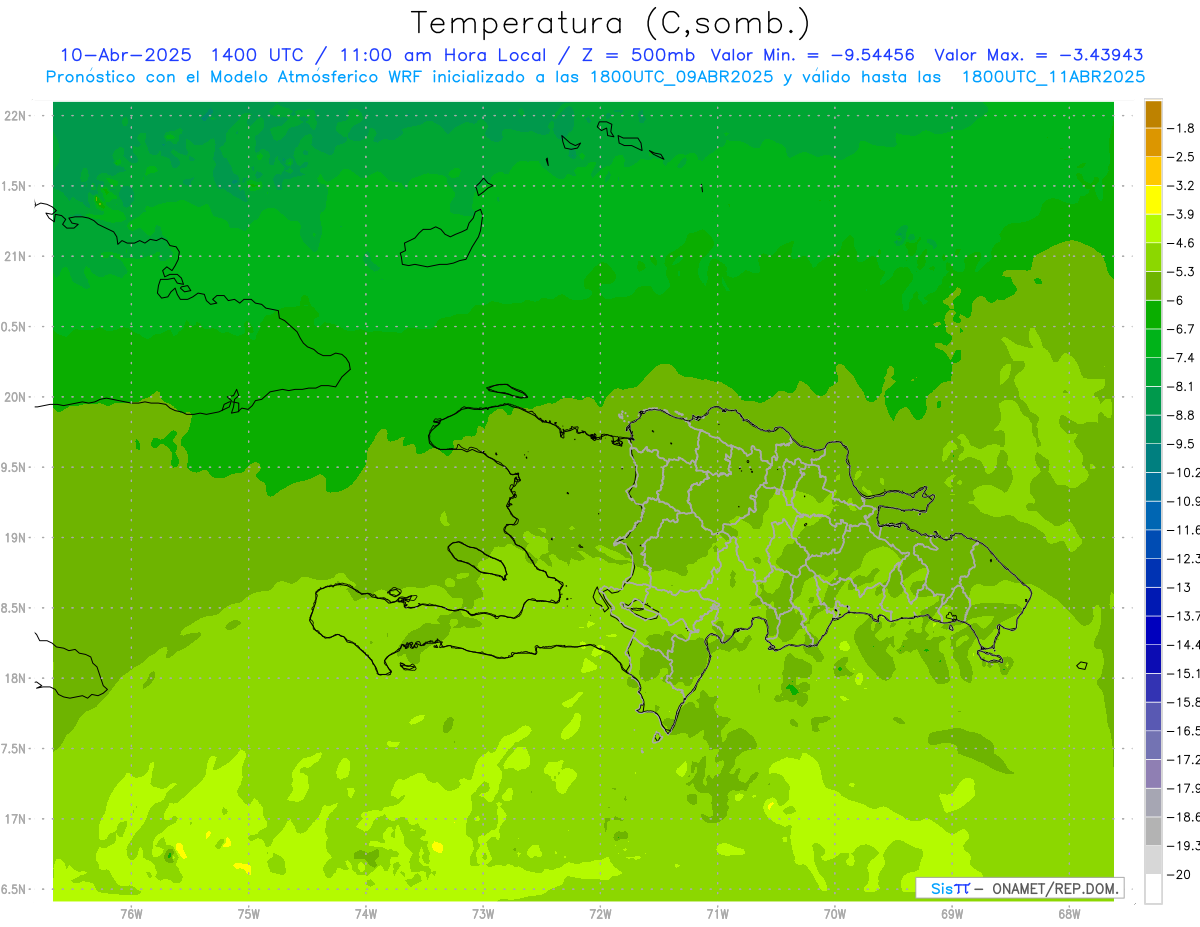The image size is (1200, 927).
Task: Select orange swatch between -1.8 and -2.5
Action: (1153, 143)
